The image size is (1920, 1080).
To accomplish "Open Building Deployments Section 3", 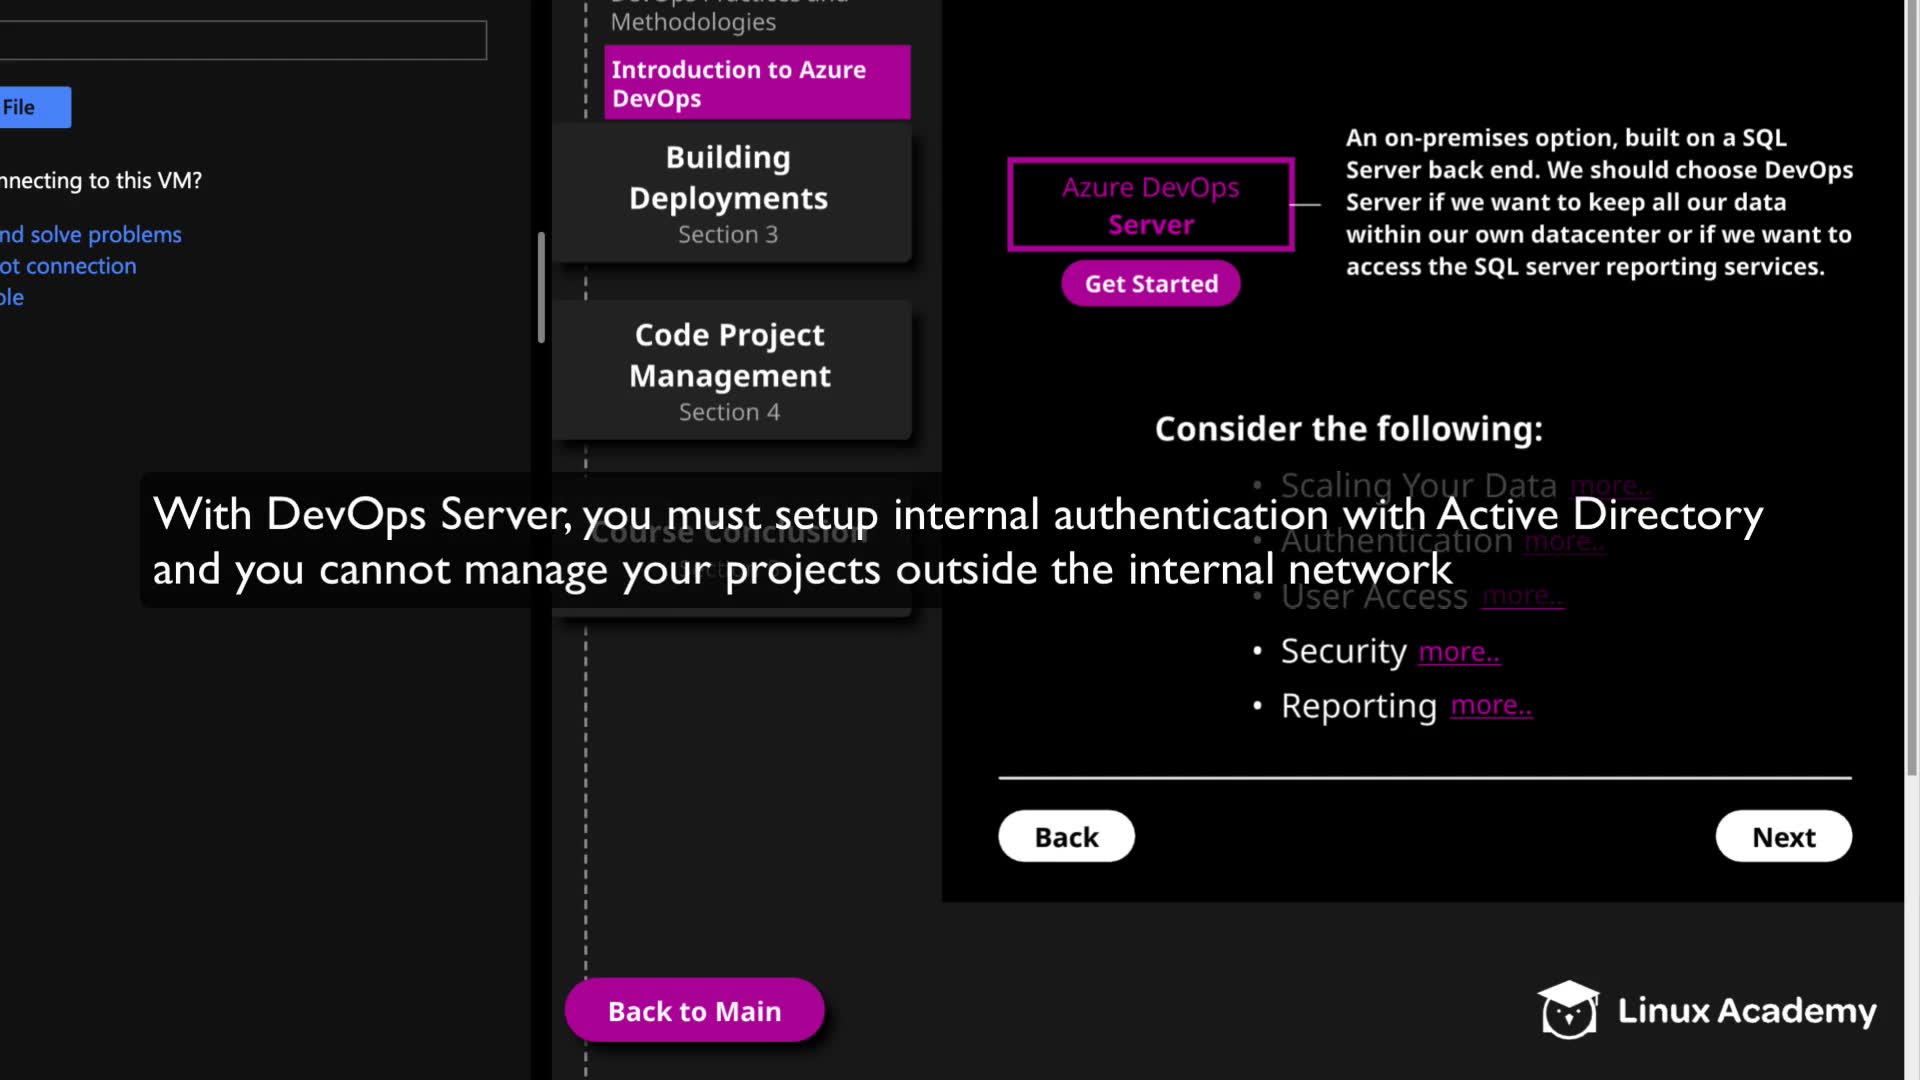I will [x=729, y=194].
